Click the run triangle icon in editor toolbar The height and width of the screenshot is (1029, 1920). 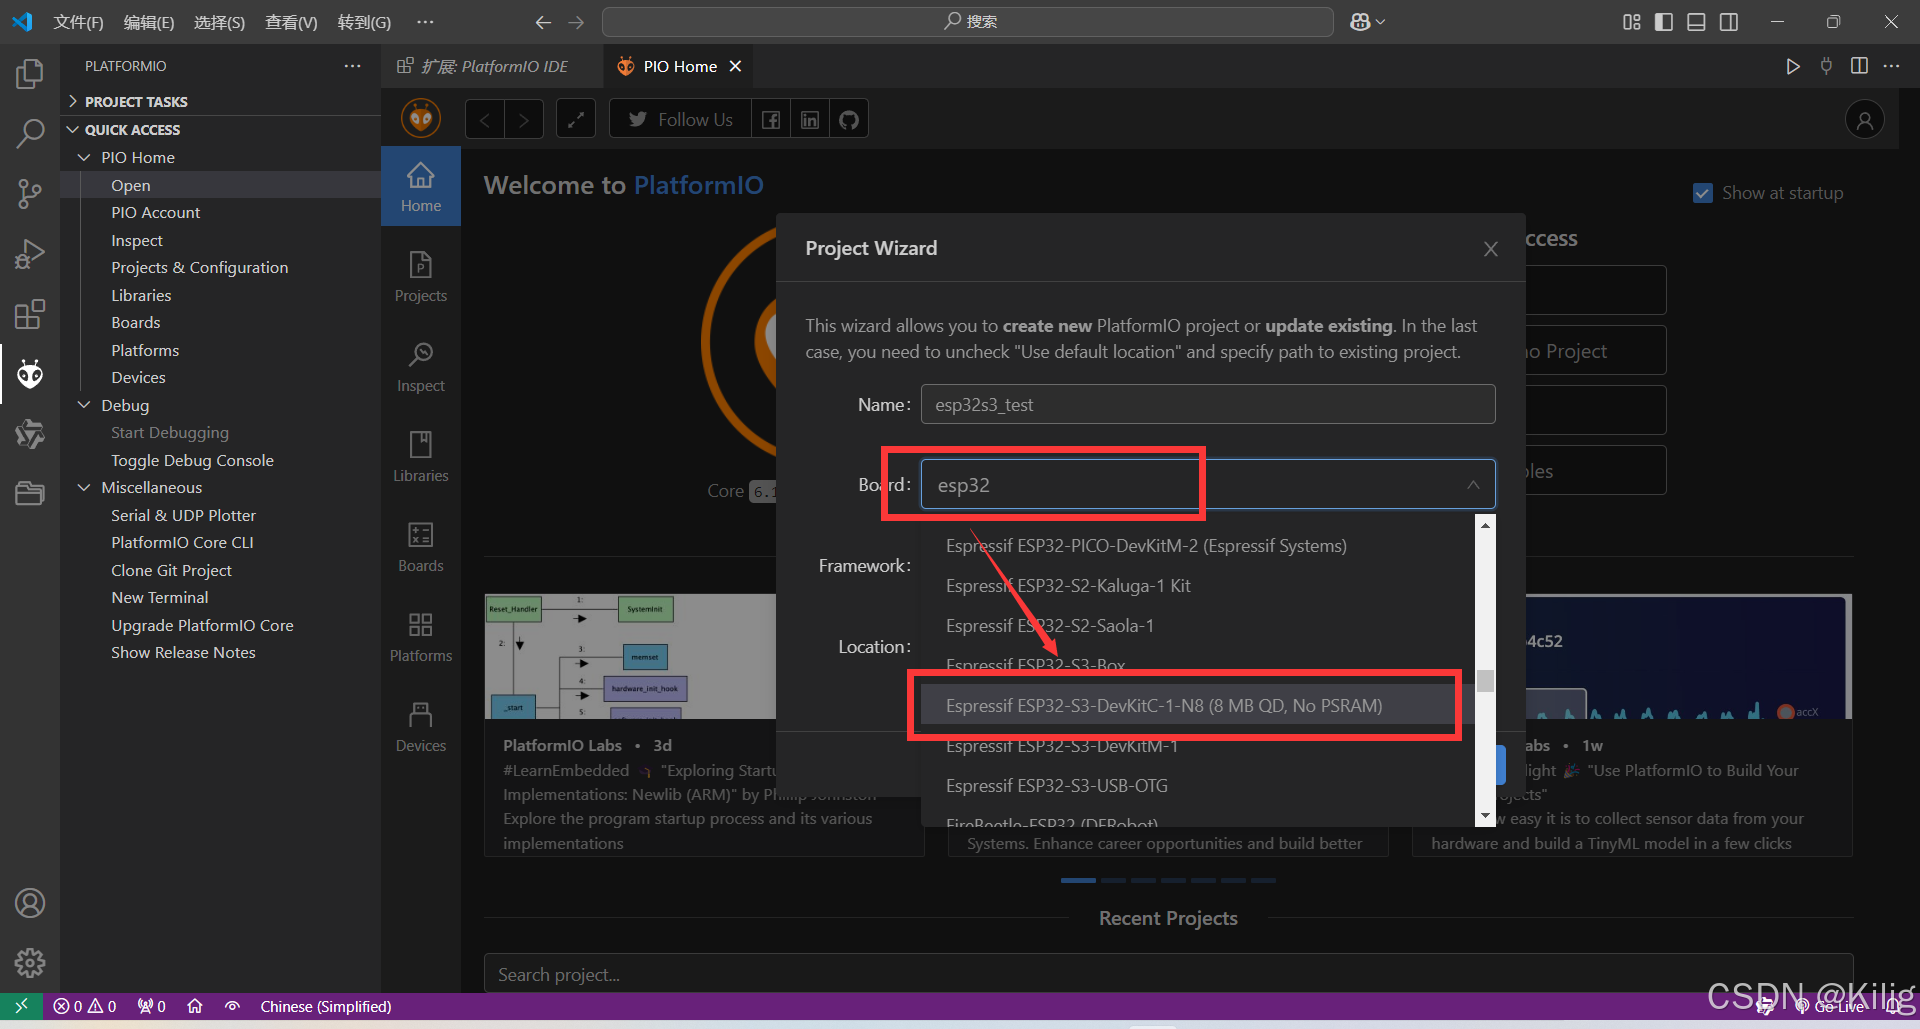1793,66
